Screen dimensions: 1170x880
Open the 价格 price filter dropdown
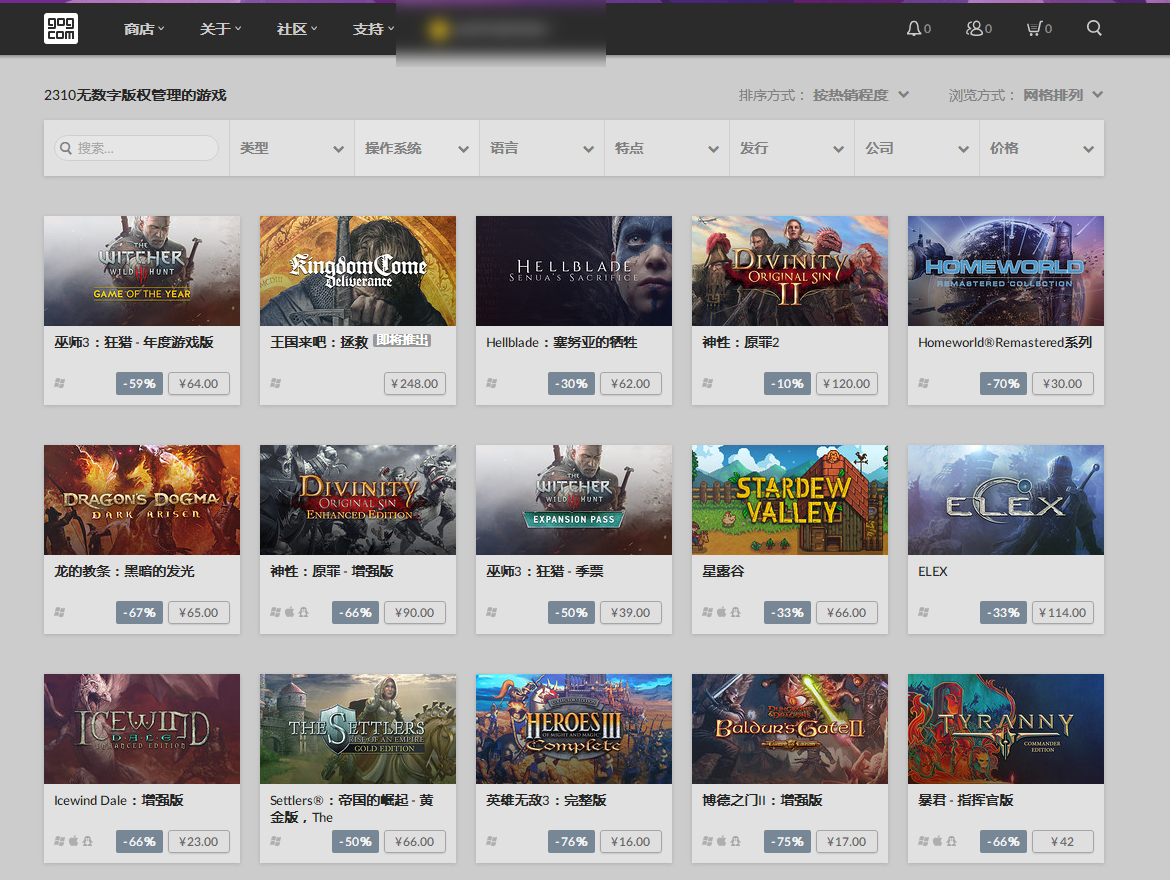(x=1041, y=148)
